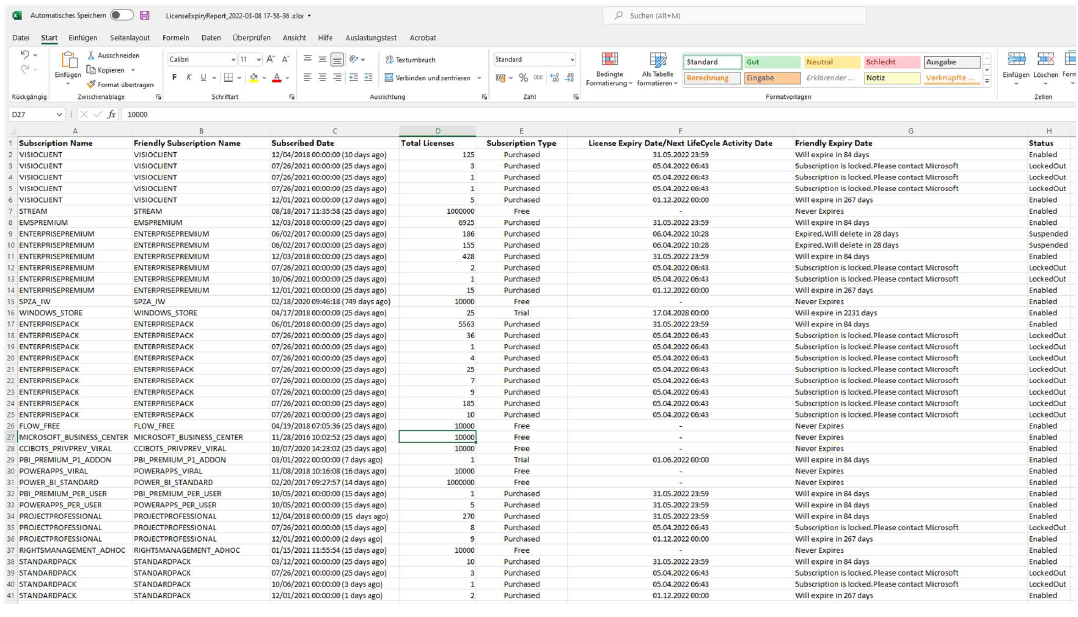The height and width of the screenshot is (617, 1078).
Task: Align cell content to the vertical middle
Action: pos(322,60)
